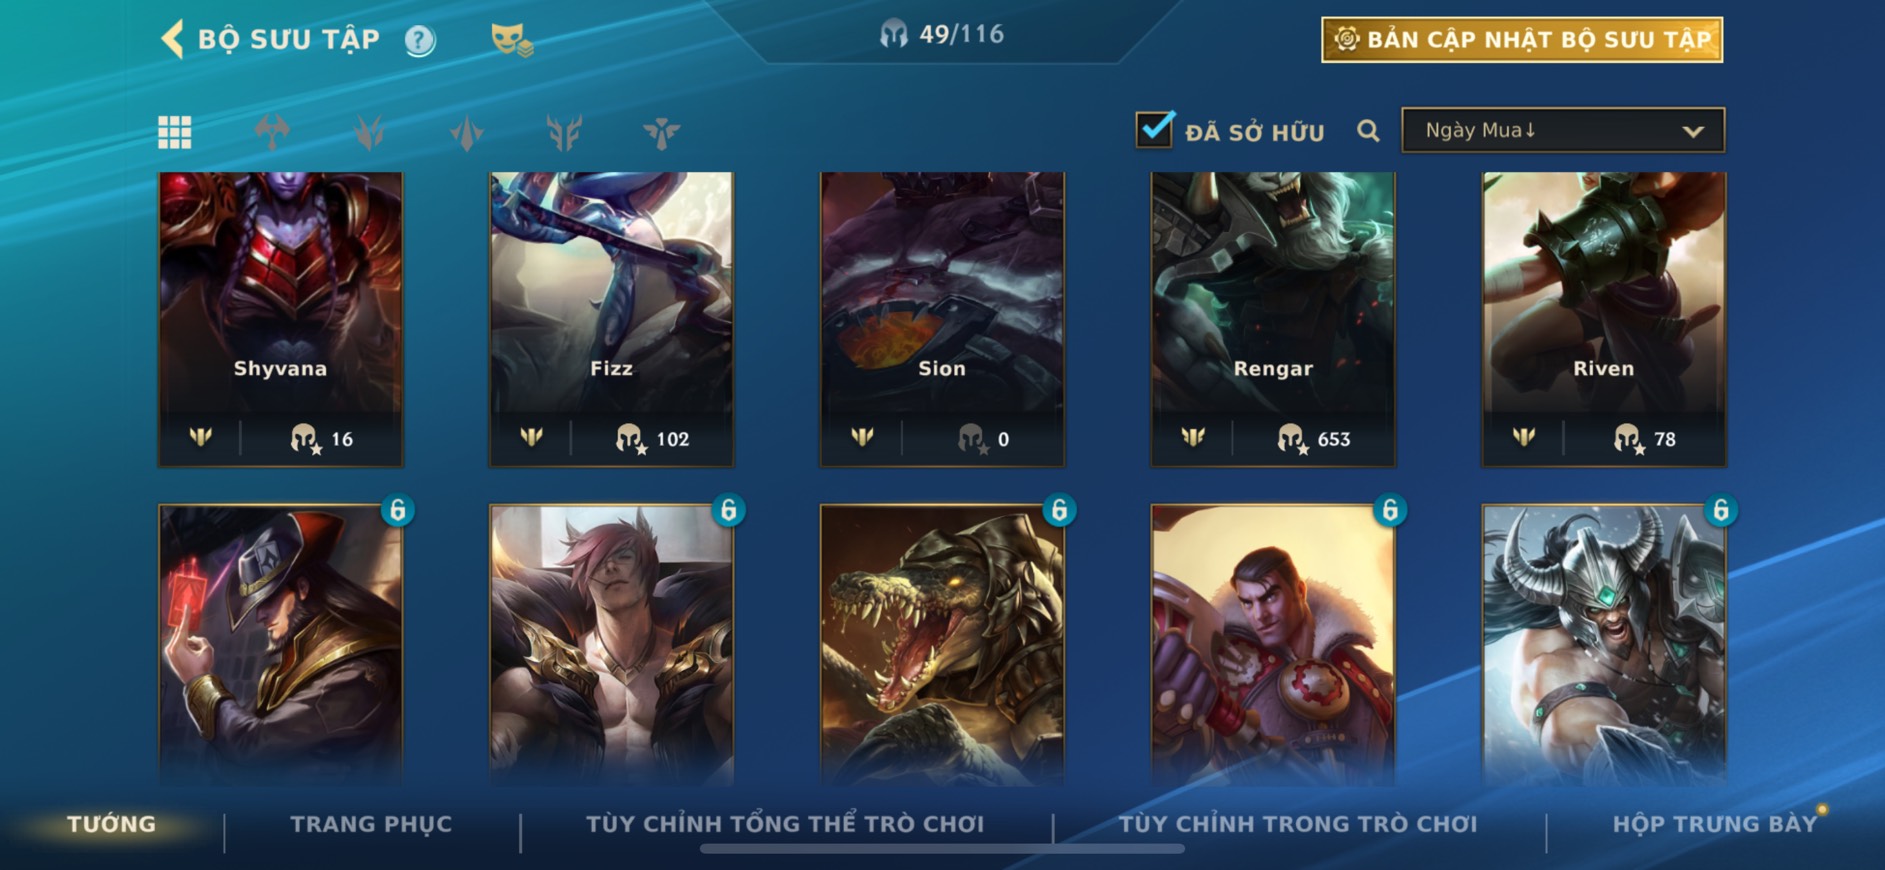Filter champions by the second role emblem
The image size is (1885, 870).
[369, 132]
